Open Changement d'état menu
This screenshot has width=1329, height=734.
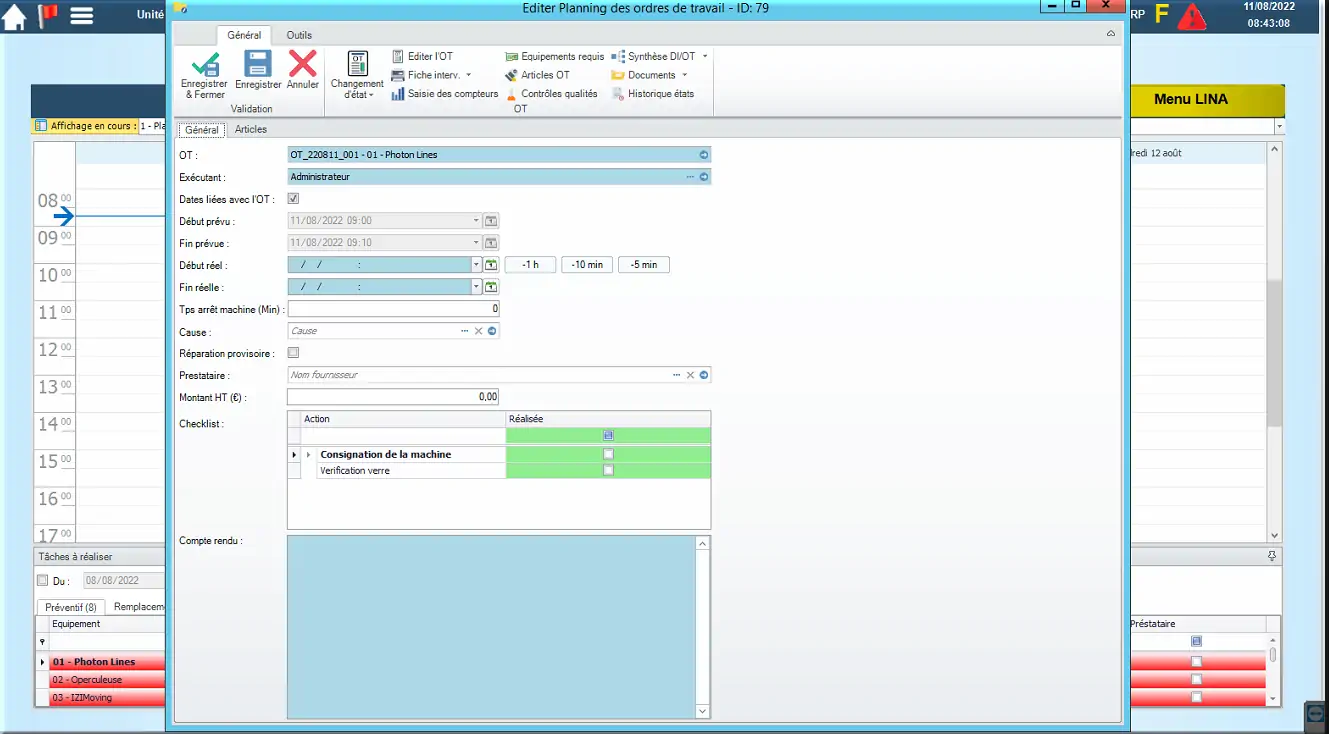[x=357, y=75]
